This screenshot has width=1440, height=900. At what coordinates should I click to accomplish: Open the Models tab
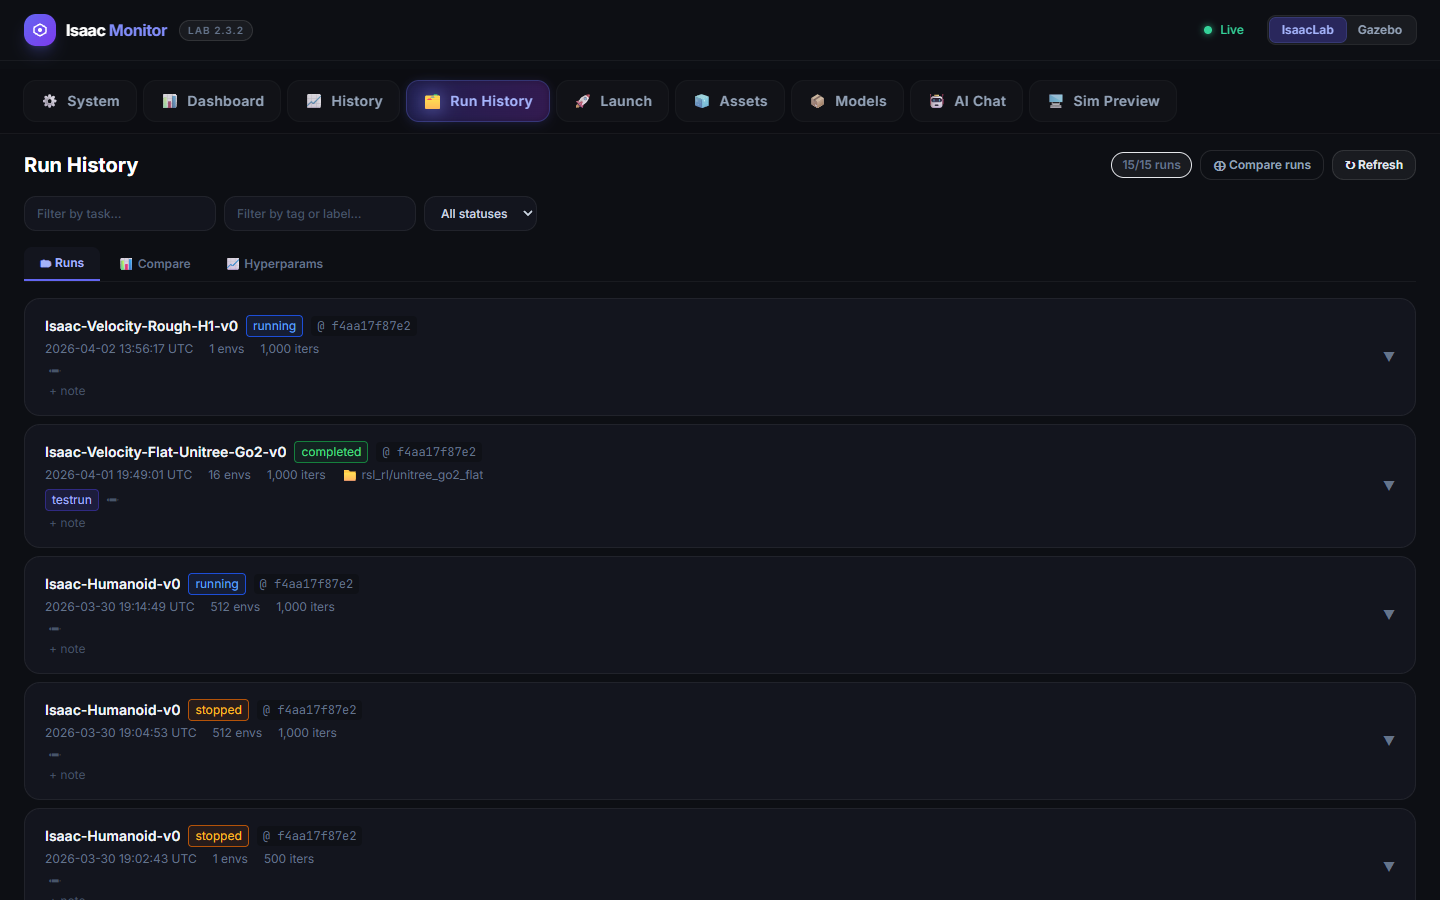point(847,101)
